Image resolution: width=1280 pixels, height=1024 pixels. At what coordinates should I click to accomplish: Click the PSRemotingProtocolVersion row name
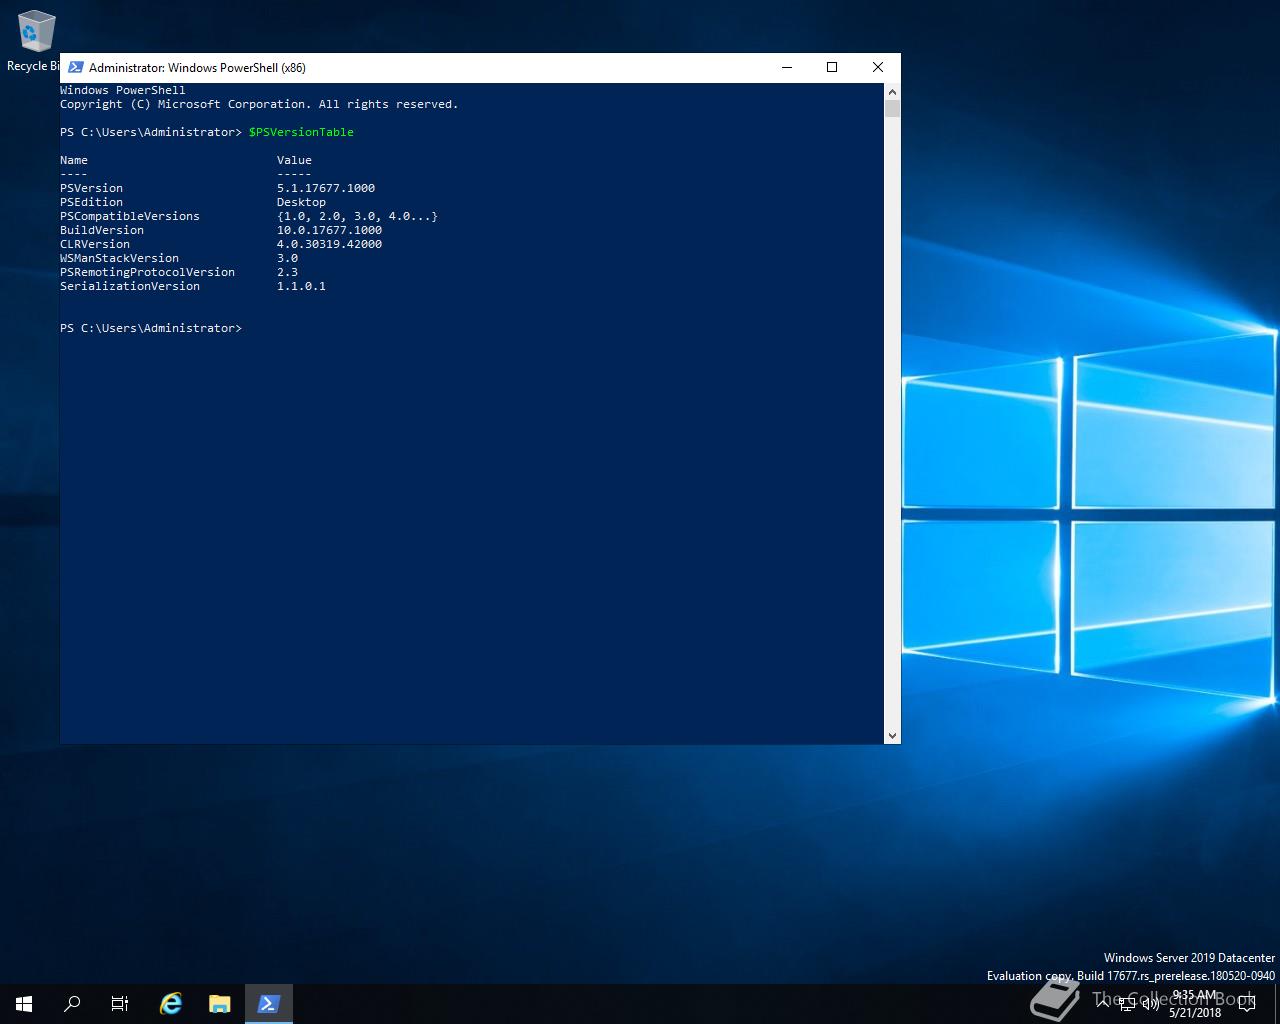147,272
